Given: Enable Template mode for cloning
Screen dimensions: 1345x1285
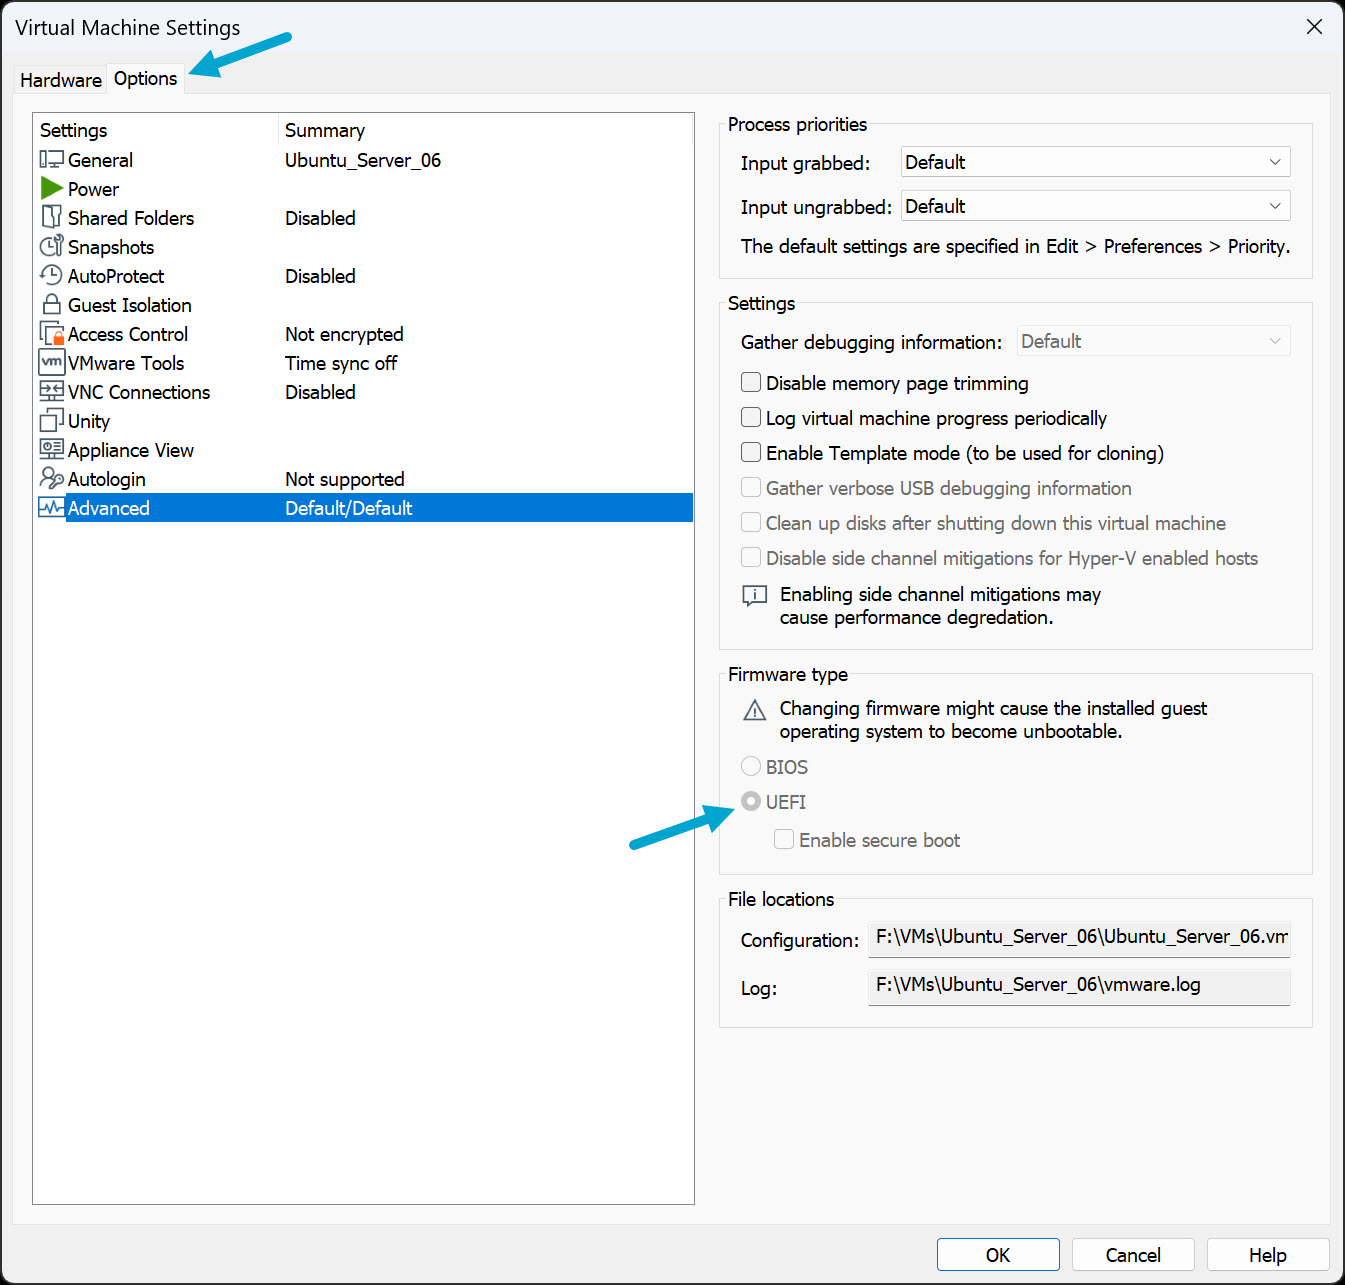Looking at the screenshot, I should pos(751,453).
